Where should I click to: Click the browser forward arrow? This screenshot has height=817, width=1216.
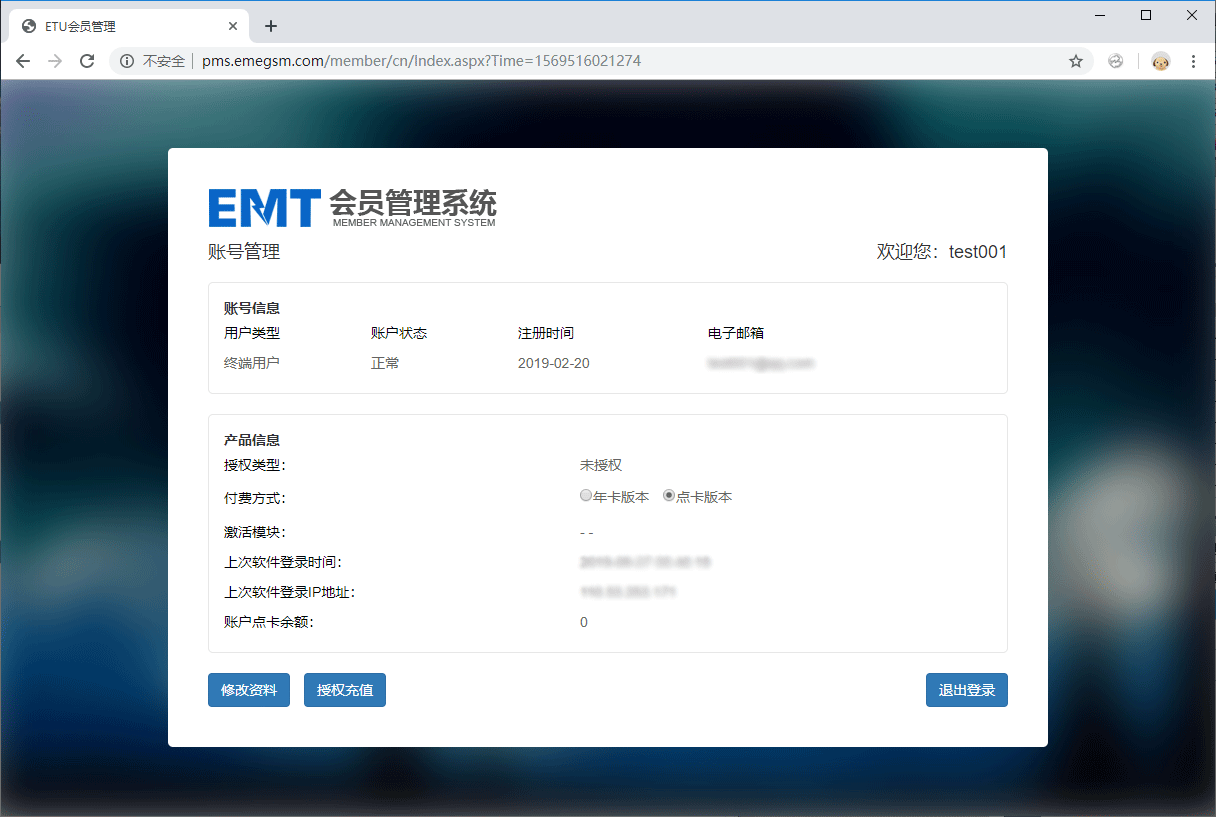click(55, 61)
